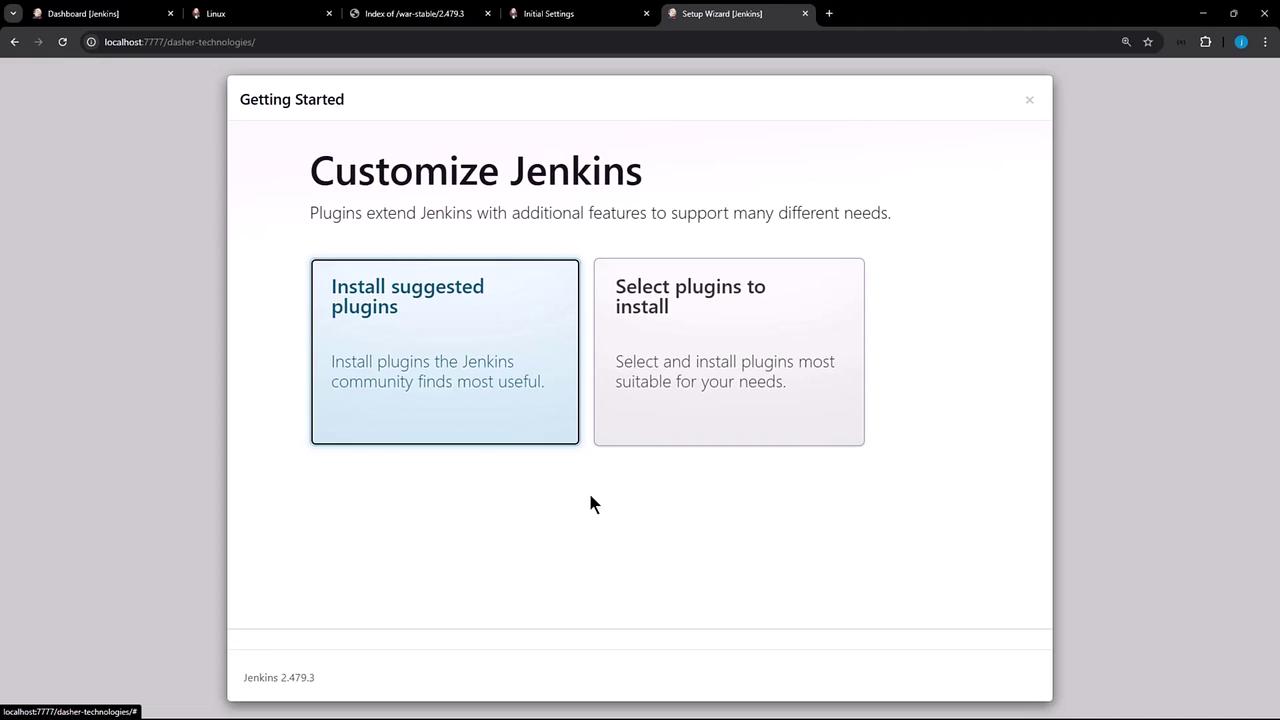Open the zoom magnifier icon

(1126, 42)
